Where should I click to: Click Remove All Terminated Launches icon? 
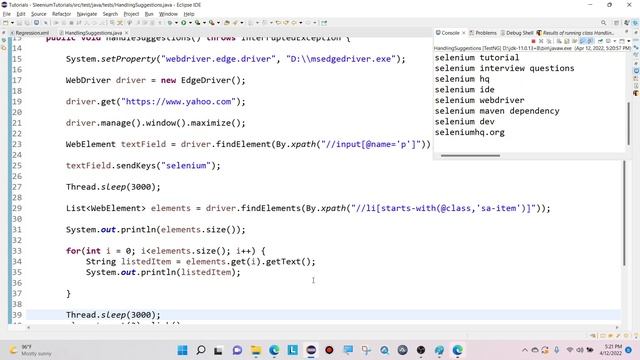pyautogui.click(x=549, y=41)
